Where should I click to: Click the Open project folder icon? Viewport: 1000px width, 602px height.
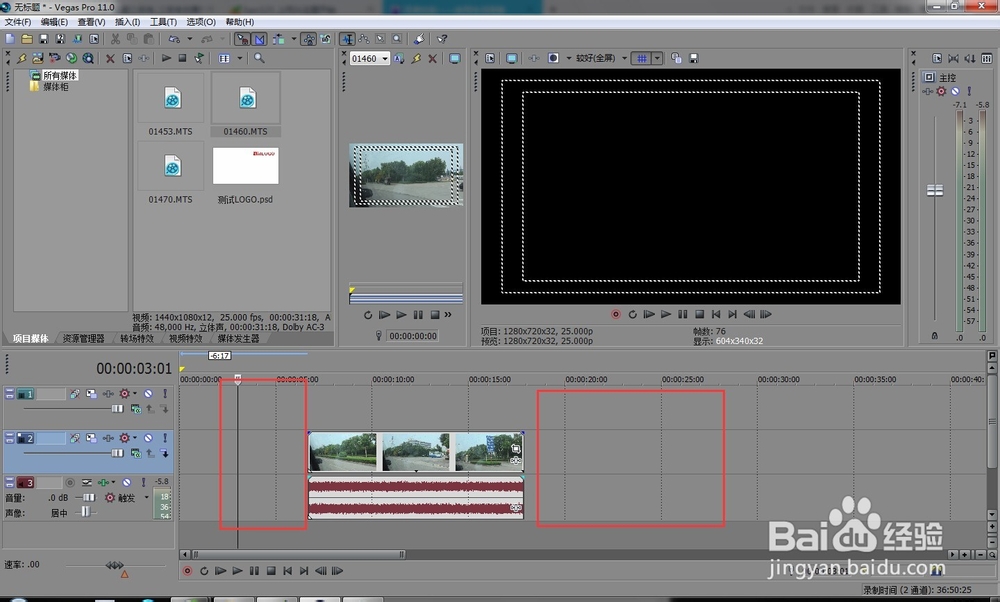click(27, 40)
